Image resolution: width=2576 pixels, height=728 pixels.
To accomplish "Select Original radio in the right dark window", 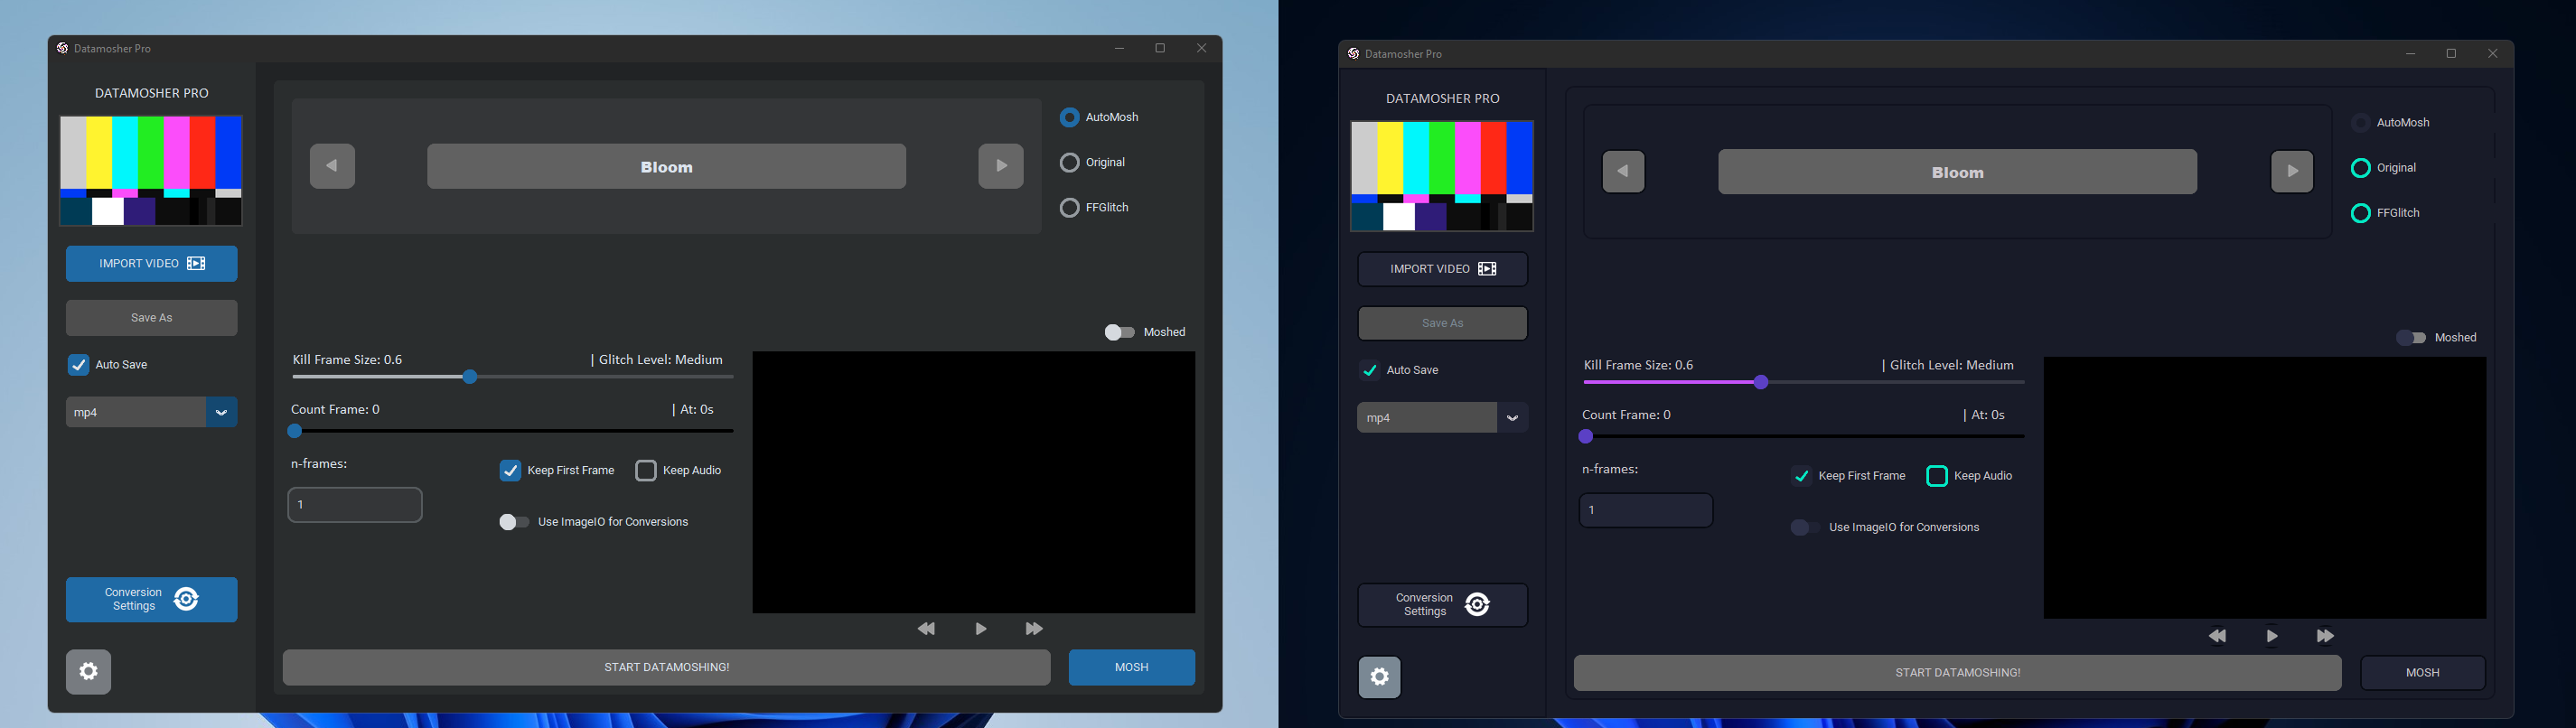I will click(x=2361, y=168).
